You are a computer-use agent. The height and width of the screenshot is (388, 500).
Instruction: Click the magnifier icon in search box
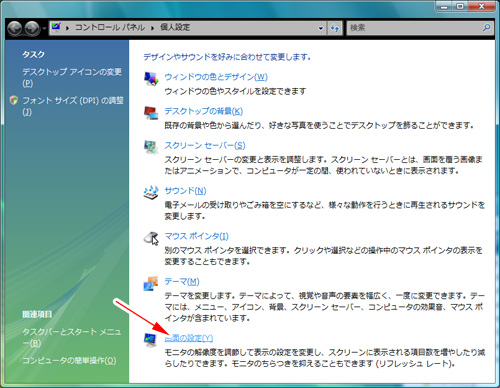click(x=486, y=28)
